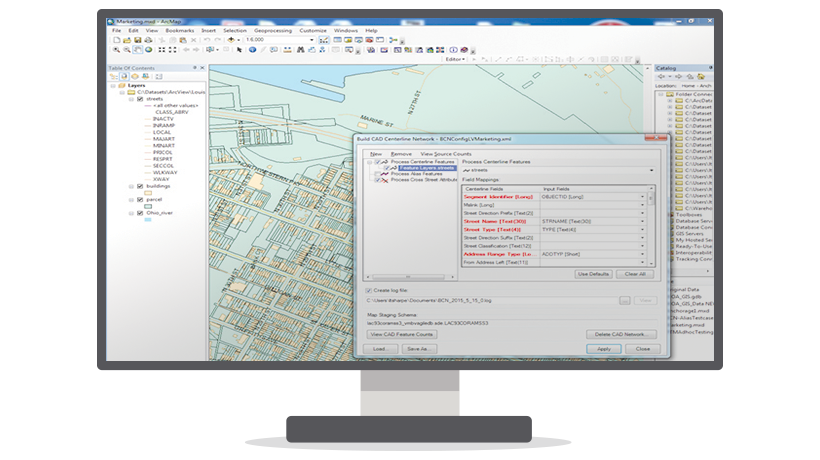Screen dimensions: 820x460
Task: Collapse the Layers tree node
Action: [113, 86]
